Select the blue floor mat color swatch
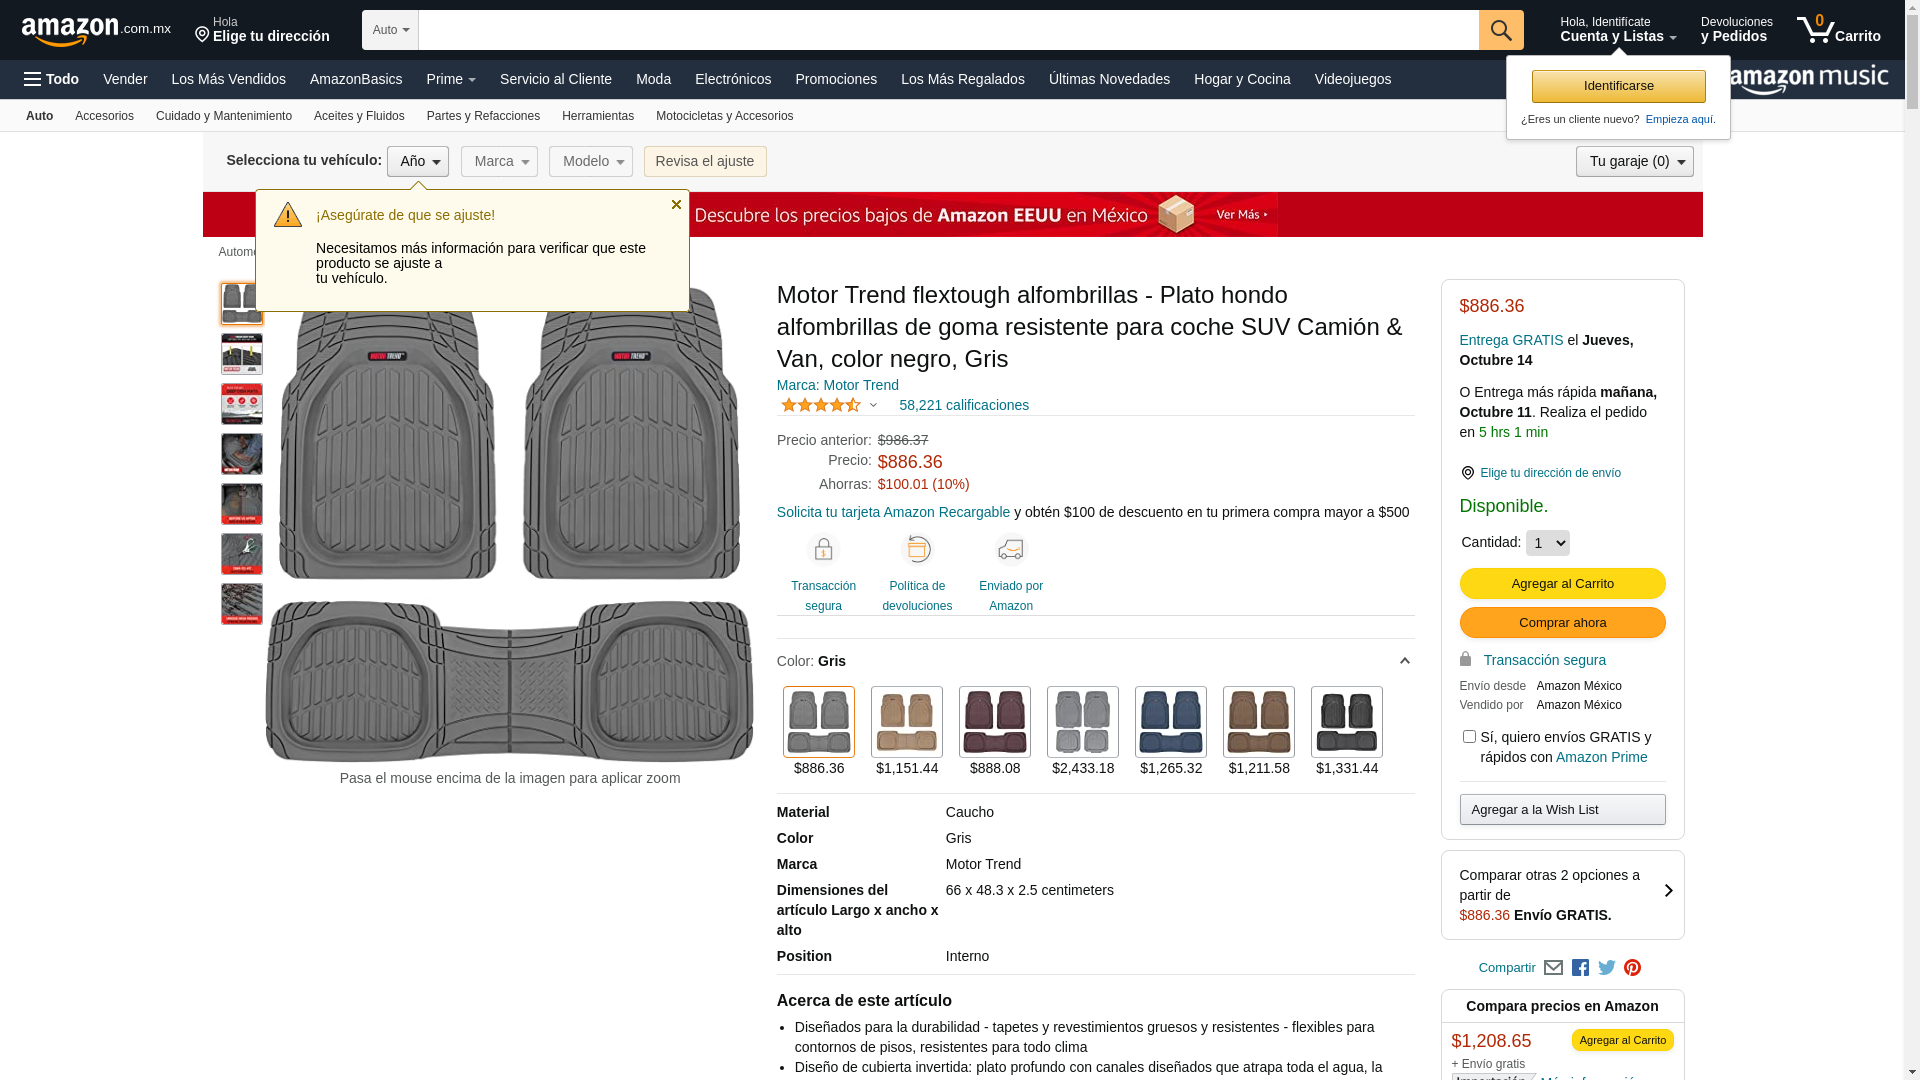 click(1170, 722)
